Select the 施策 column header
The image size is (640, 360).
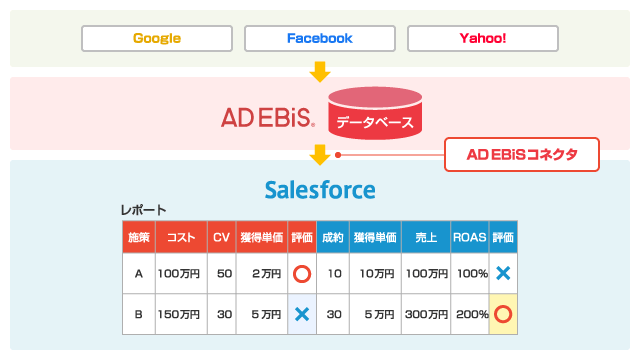click(x=139, y=237)
